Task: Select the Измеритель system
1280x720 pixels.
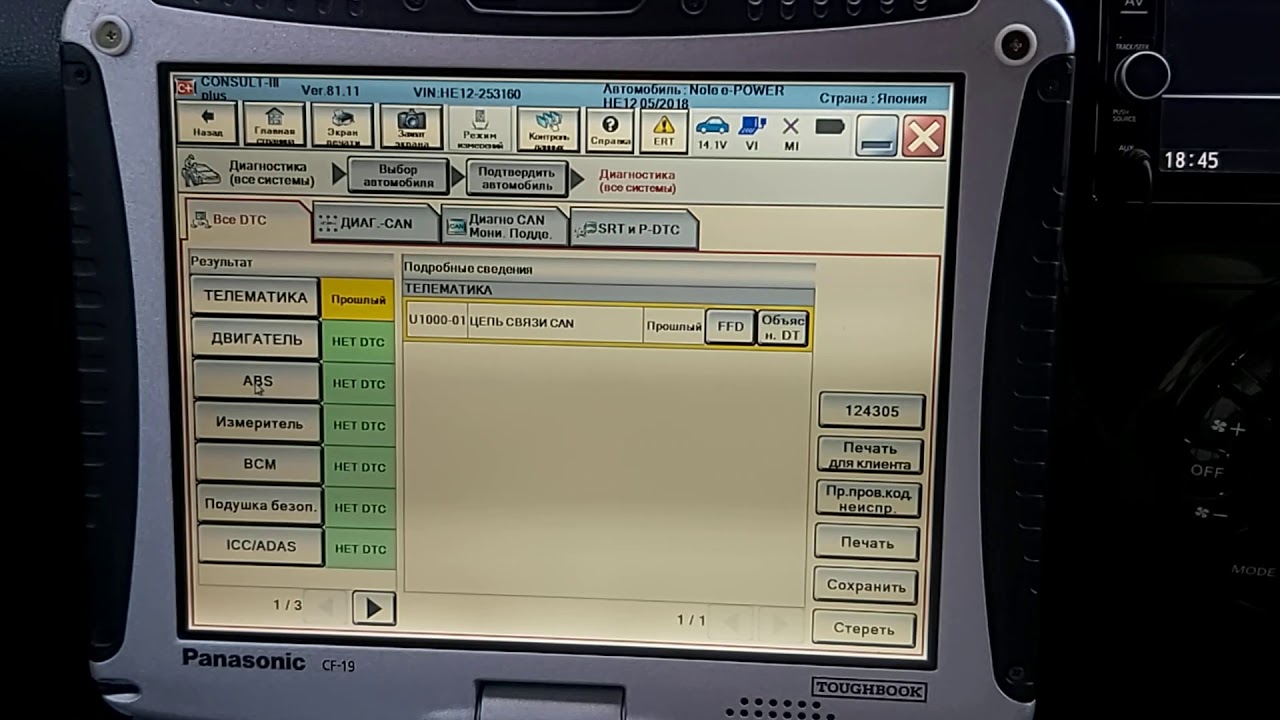Action: coord(259,423)
